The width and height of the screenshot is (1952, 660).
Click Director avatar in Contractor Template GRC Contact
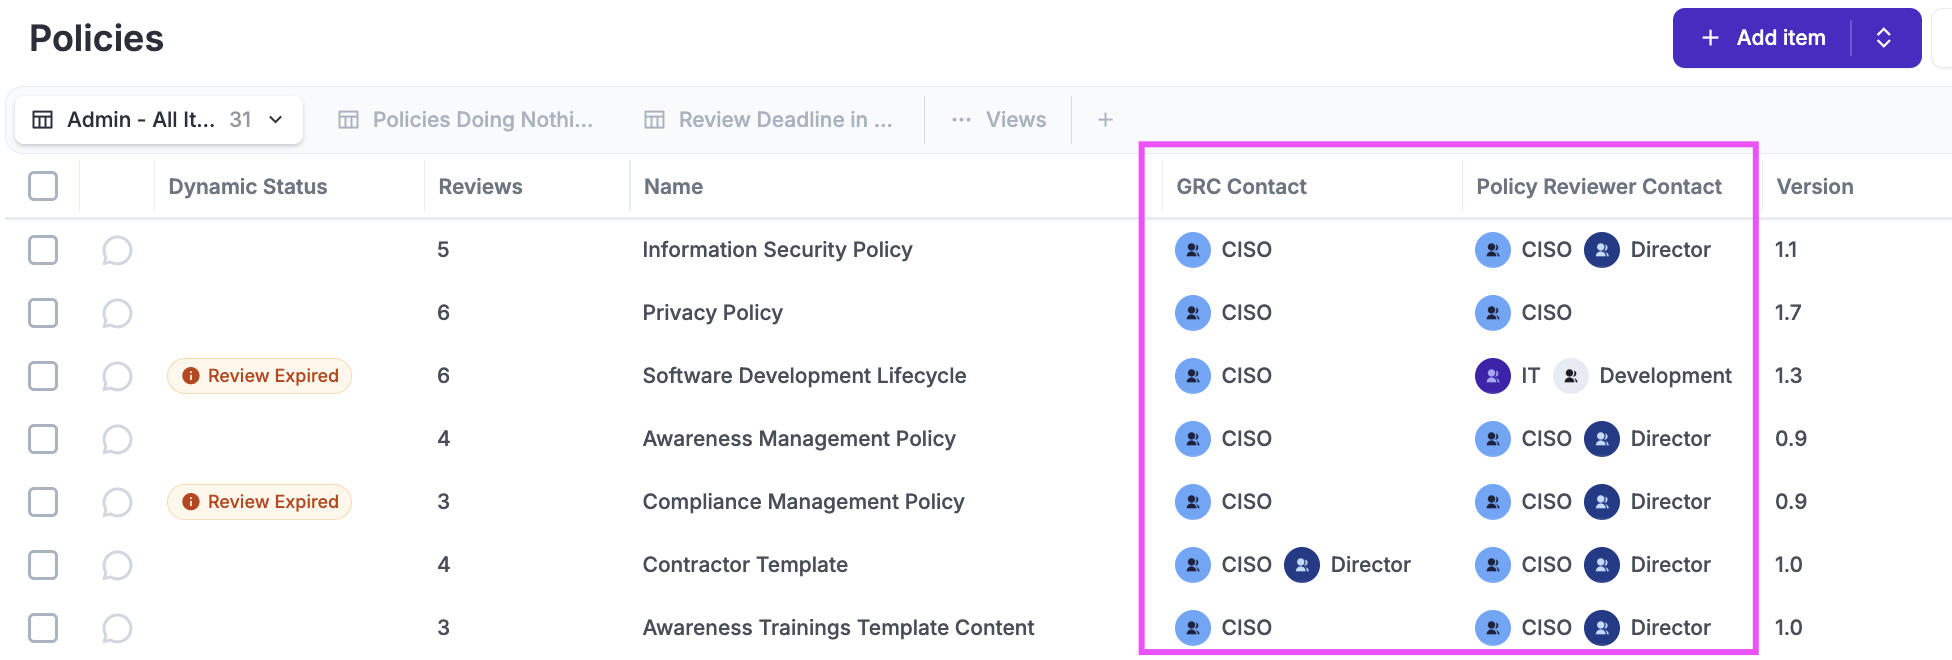tap(1301, 565)
